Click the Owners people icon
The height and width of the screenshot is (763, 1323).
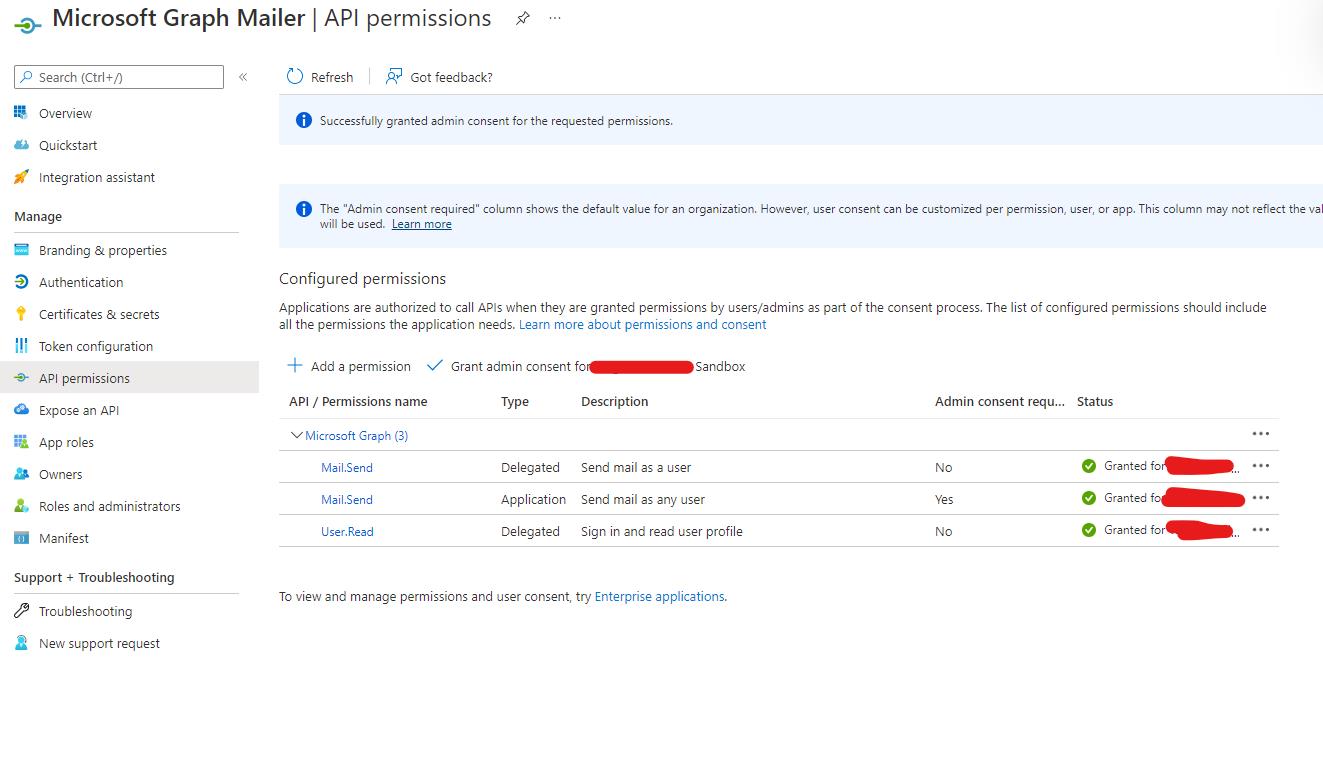pyautogui.click(x=21, y=474)
